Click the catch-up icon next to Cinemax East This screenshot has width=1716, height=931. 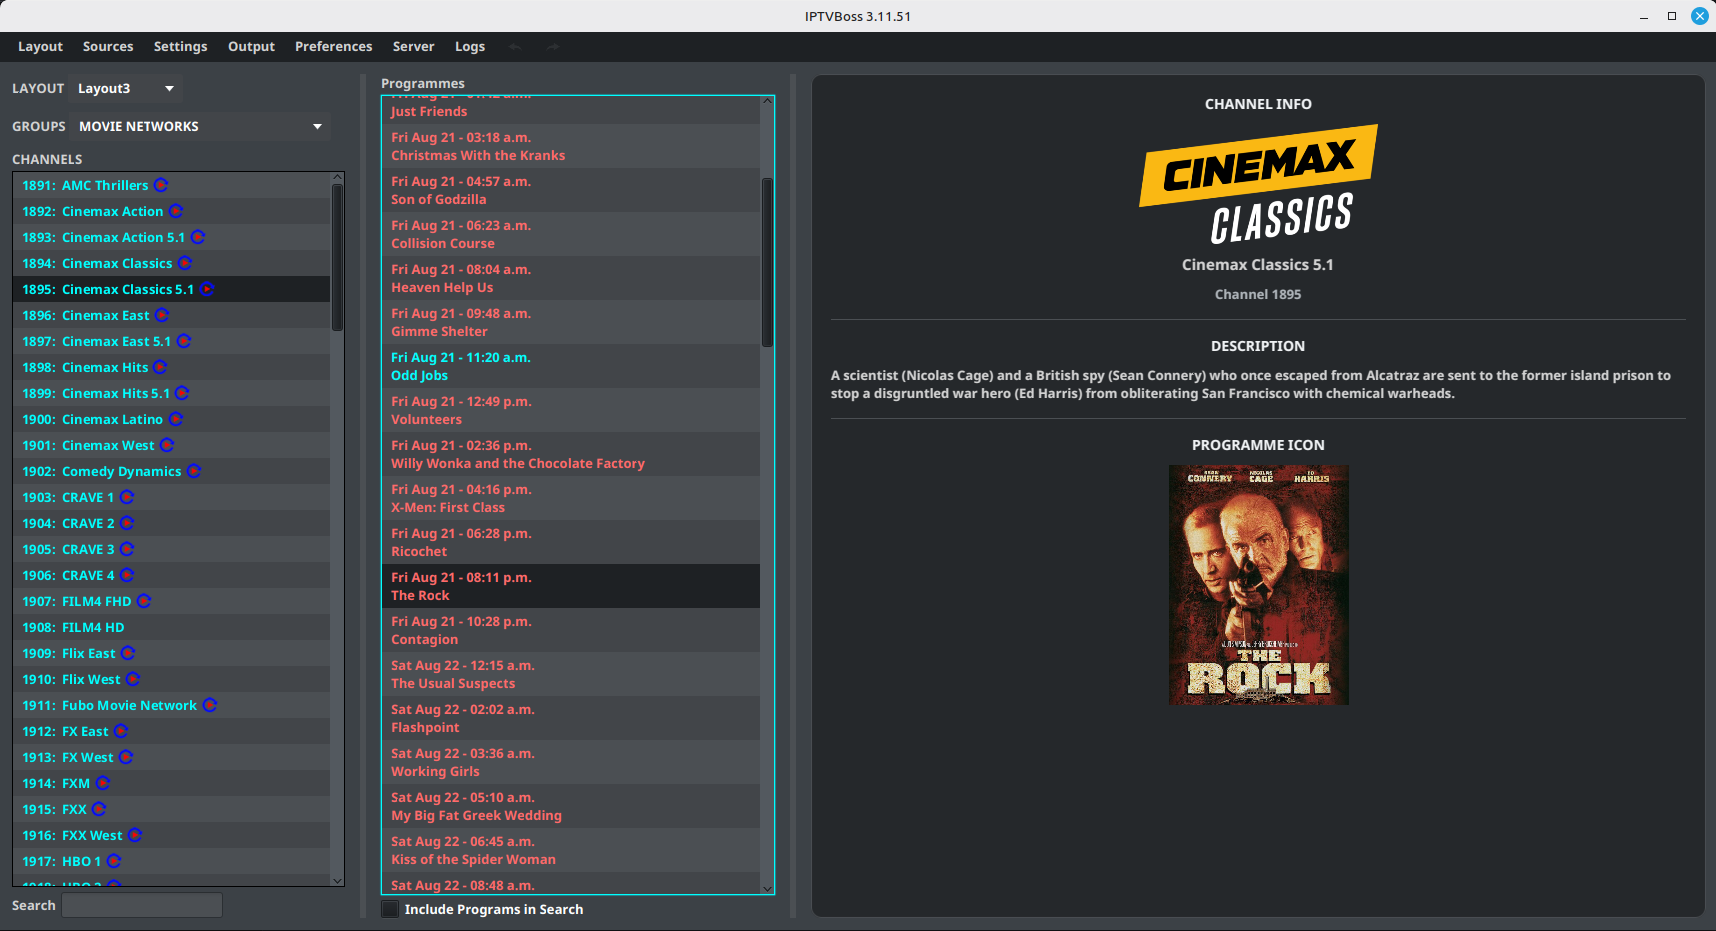tap(162, 315)
